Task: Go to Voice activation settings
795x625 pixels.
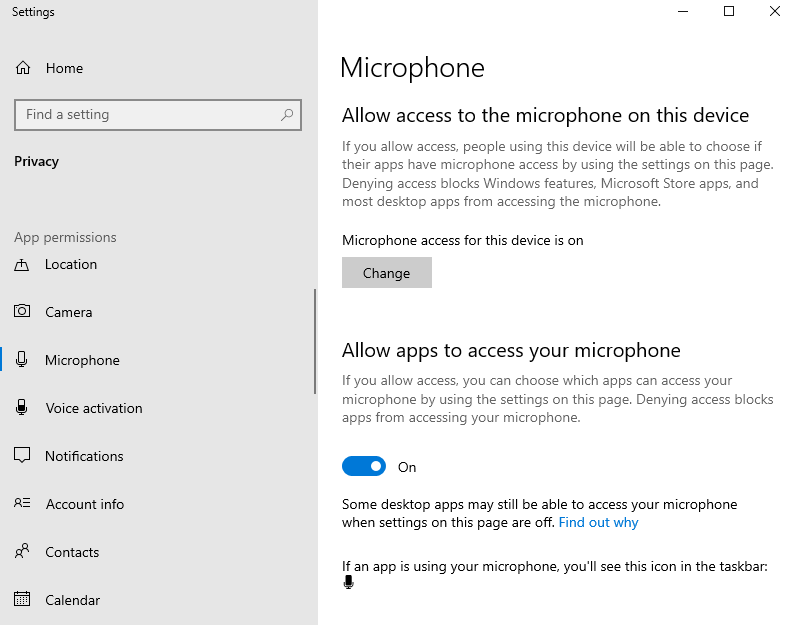Action: 94,408
